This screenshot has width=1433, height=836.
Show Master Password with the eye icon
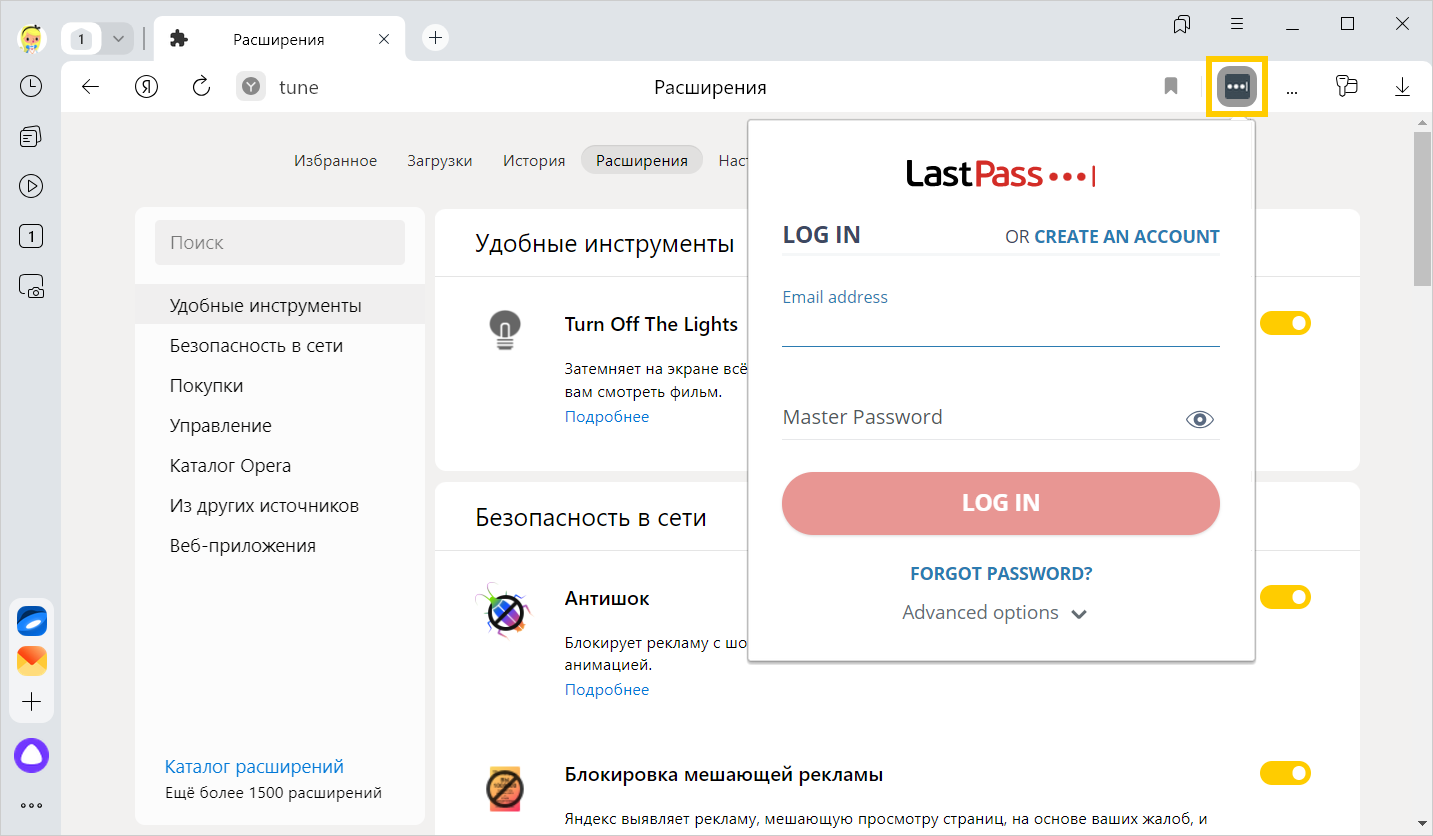coord(1199,419)
